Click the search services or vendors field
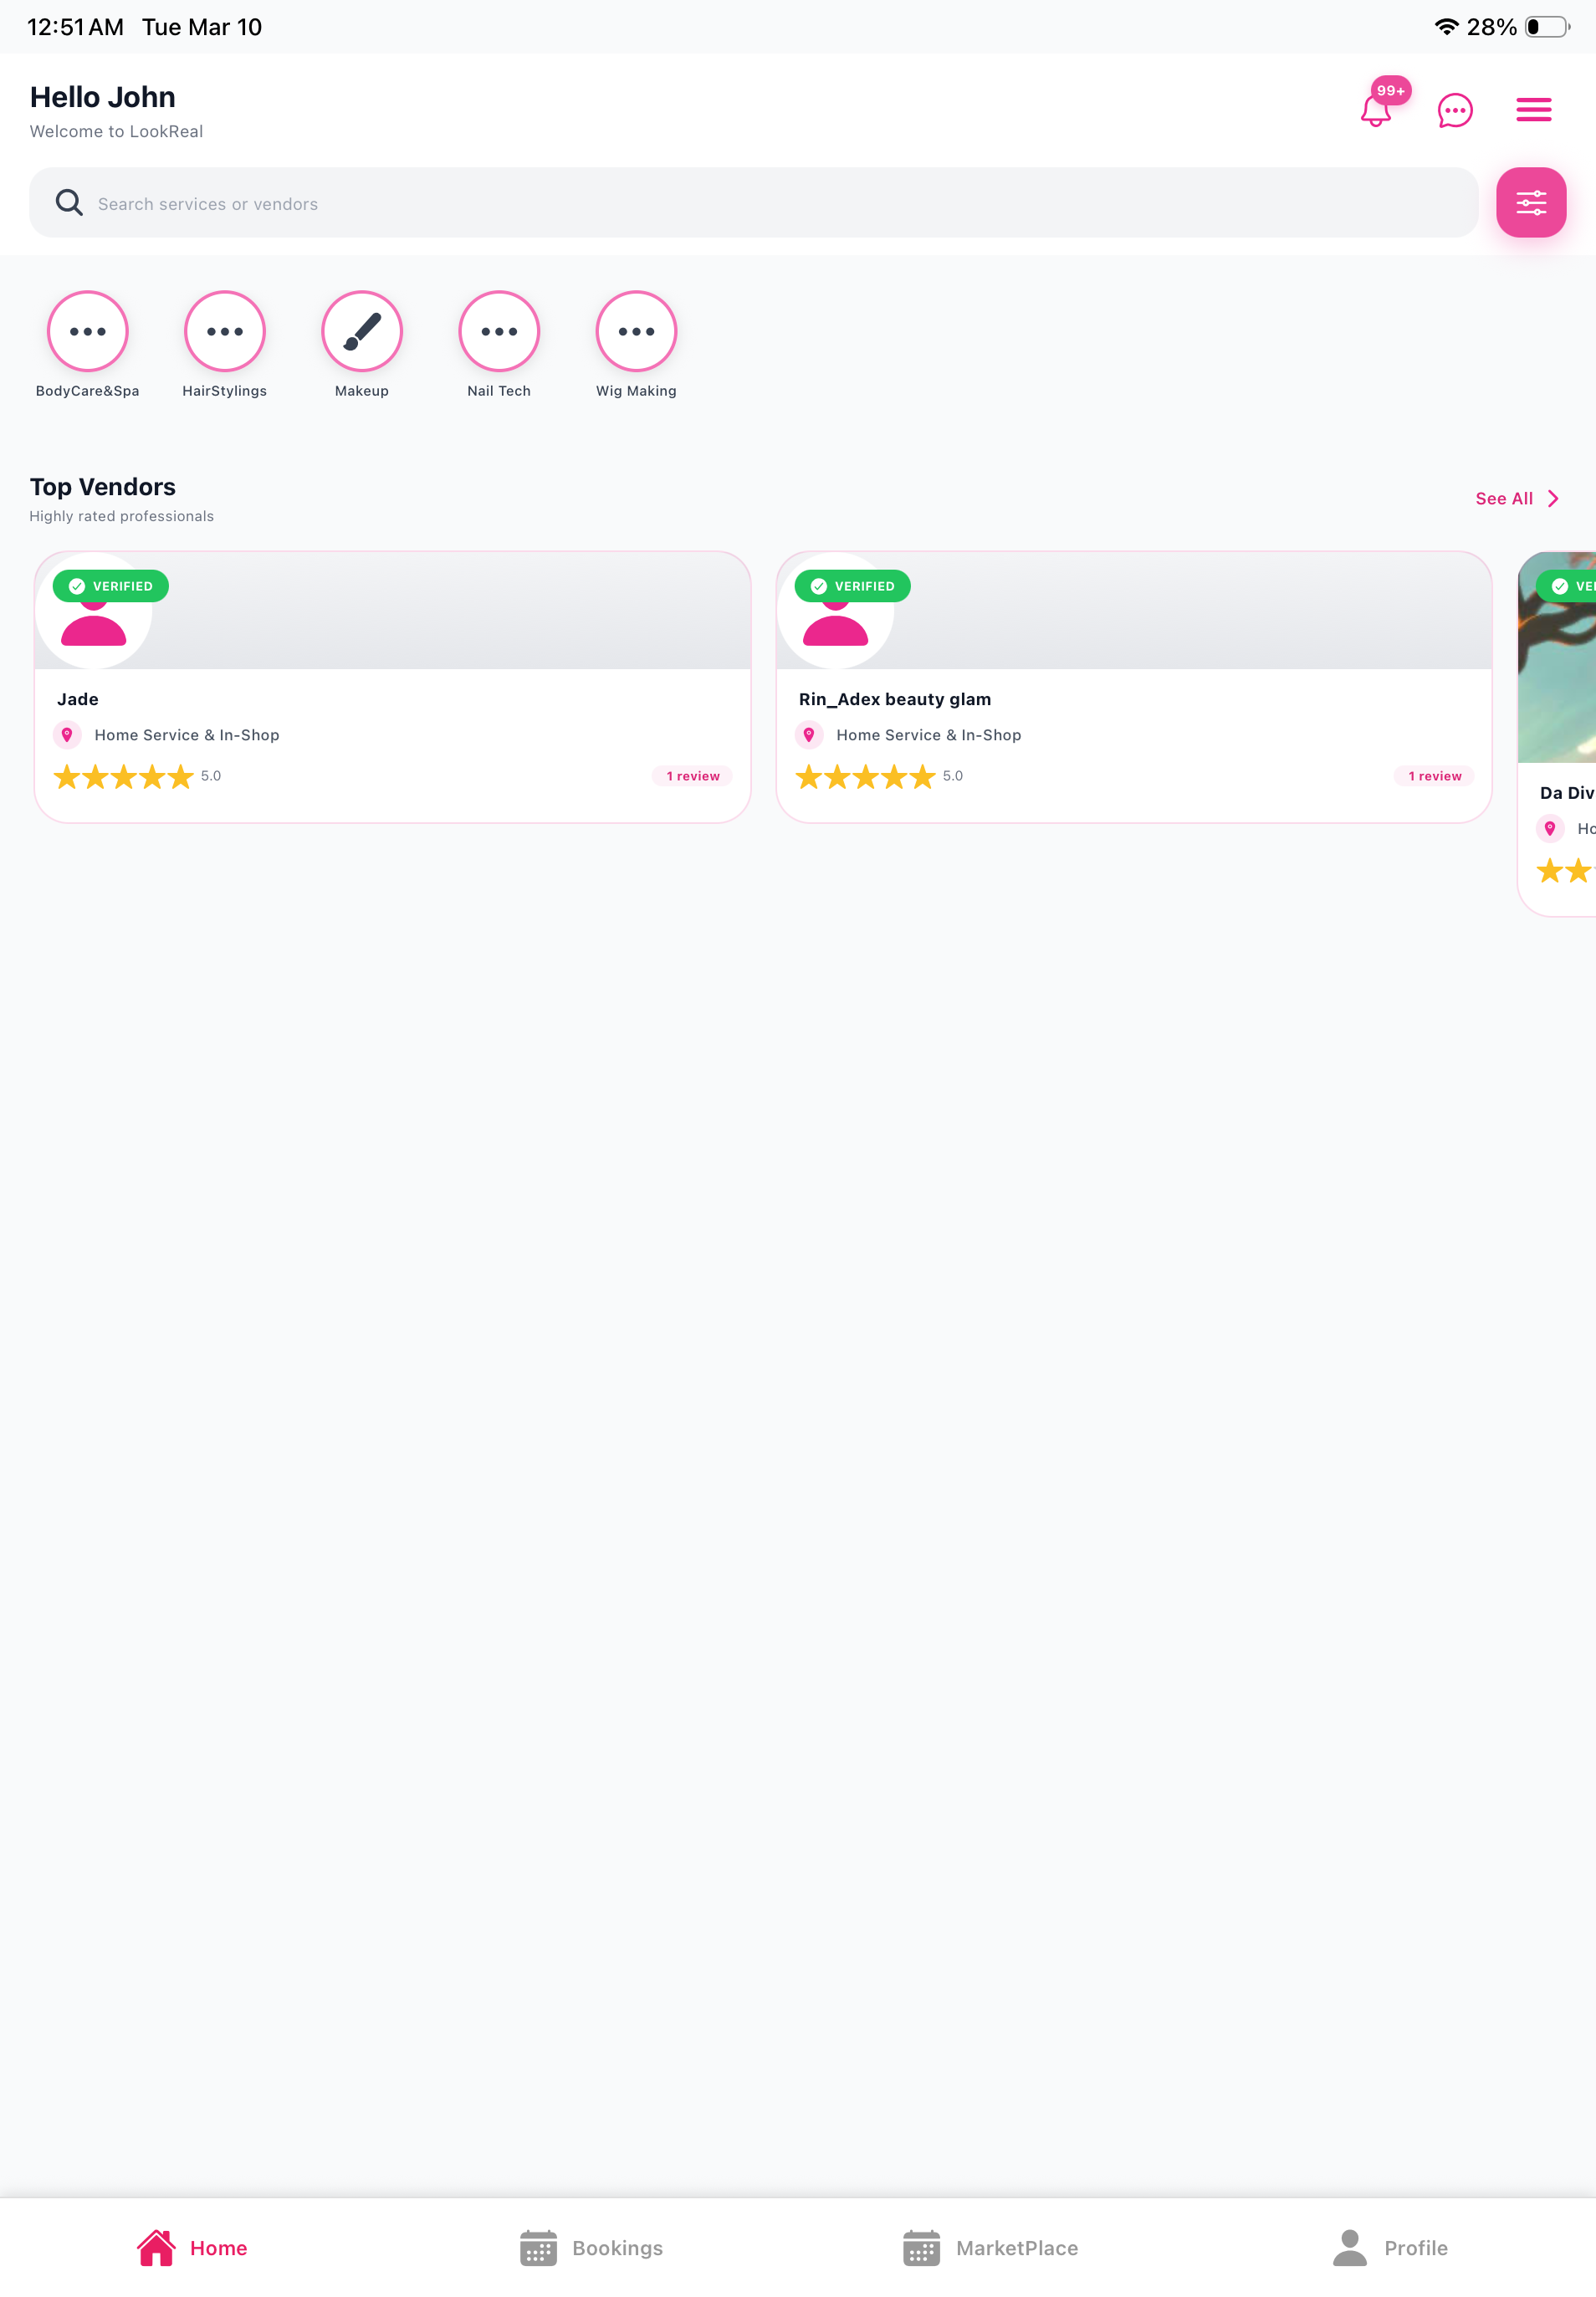 click(700, 203)
